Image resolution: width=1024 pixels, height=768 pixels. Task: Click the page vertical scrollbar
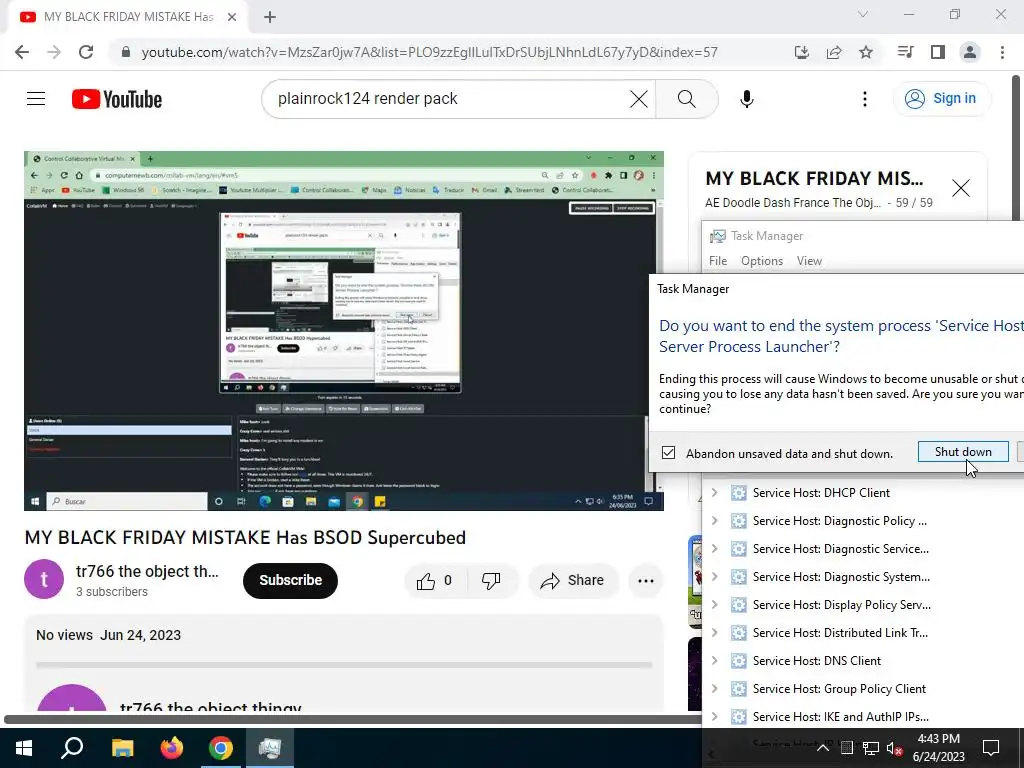pyautogui.click(x=1016, y=150)
